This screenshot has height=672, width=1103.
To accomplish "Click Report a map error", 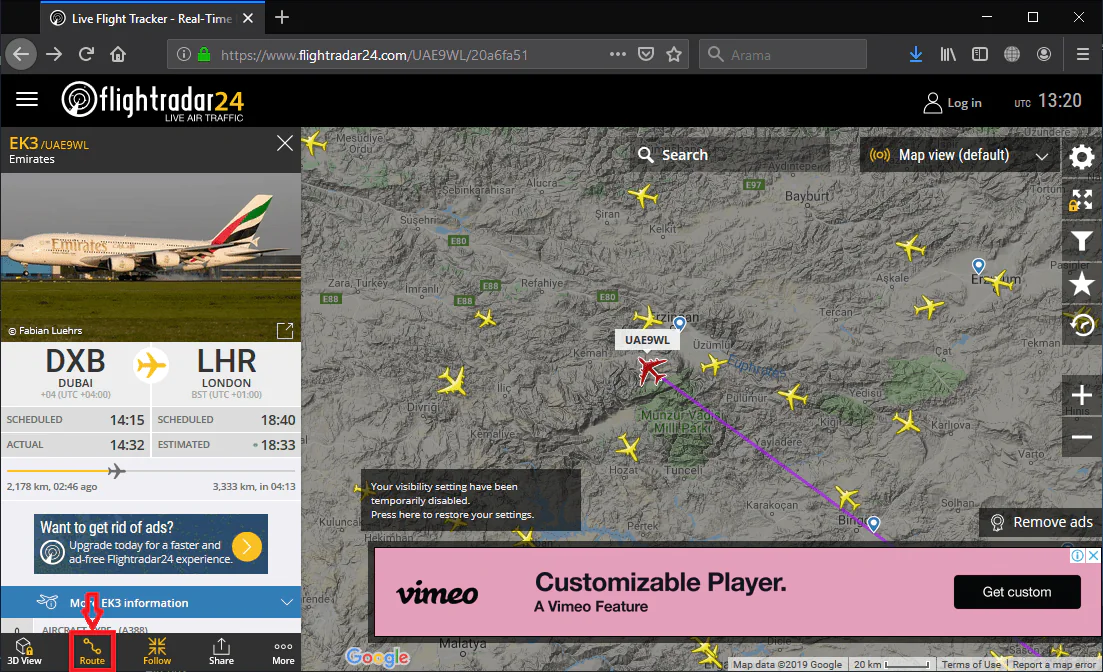I will coord(1054,664).
